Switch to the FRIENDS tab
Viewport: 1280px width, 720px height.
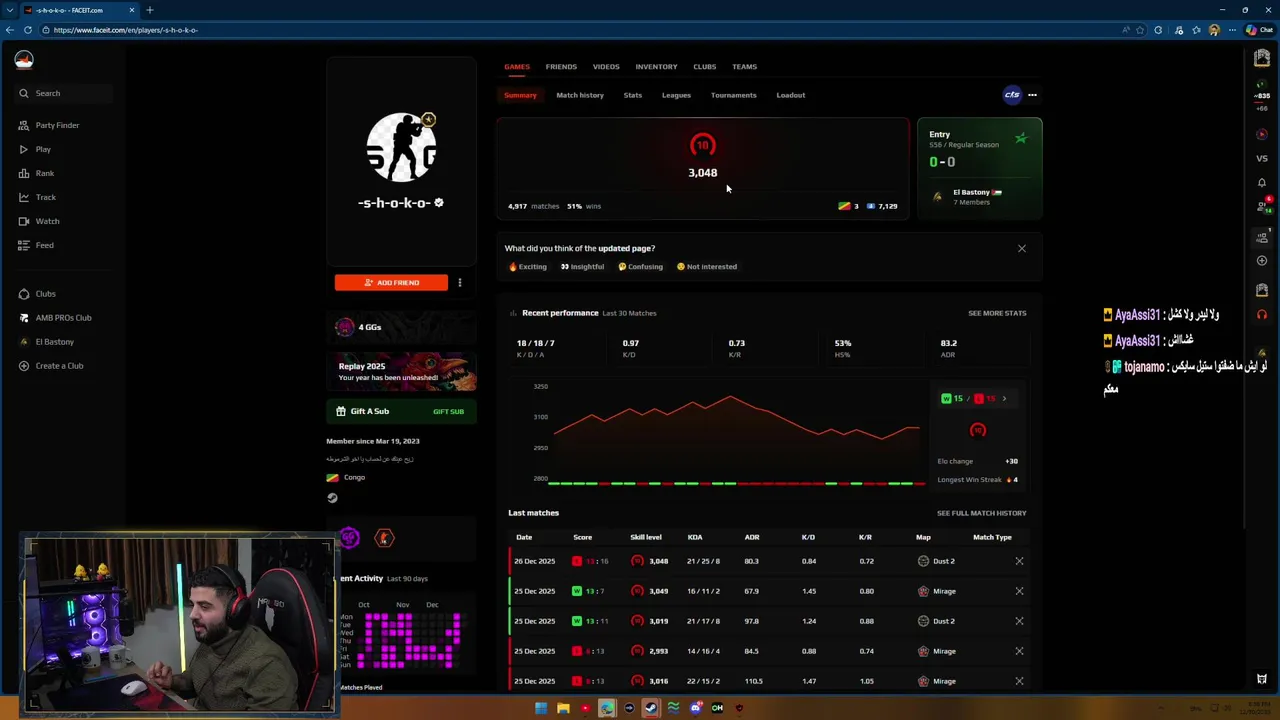pyautogui.click(x=561, y=66)
